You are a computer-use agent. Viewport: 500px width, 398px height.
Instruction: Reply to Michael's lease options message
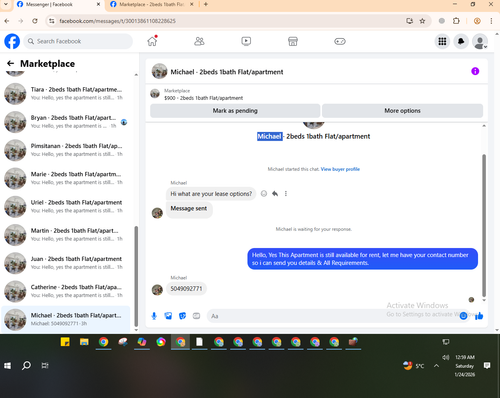point(275,194)
